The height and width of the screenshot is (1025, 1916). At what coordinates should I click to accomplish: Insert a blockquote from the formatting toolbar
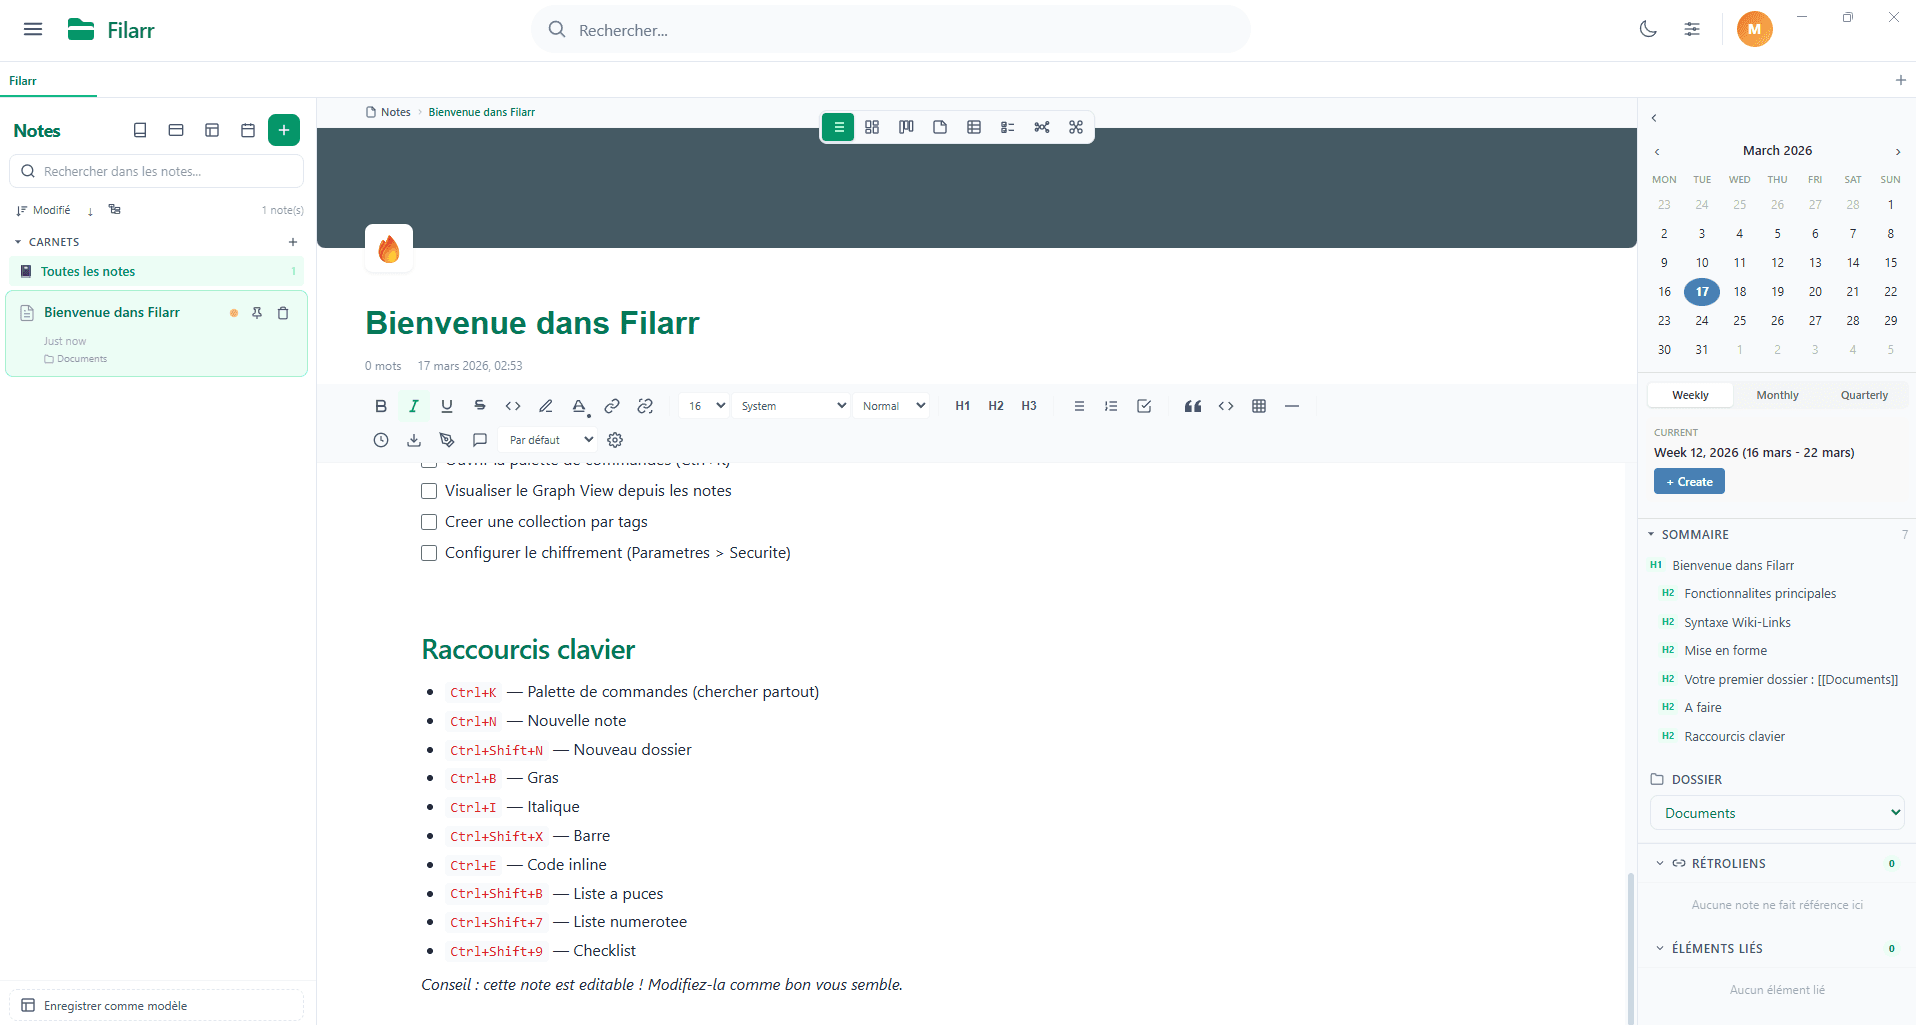[1192, 406]
